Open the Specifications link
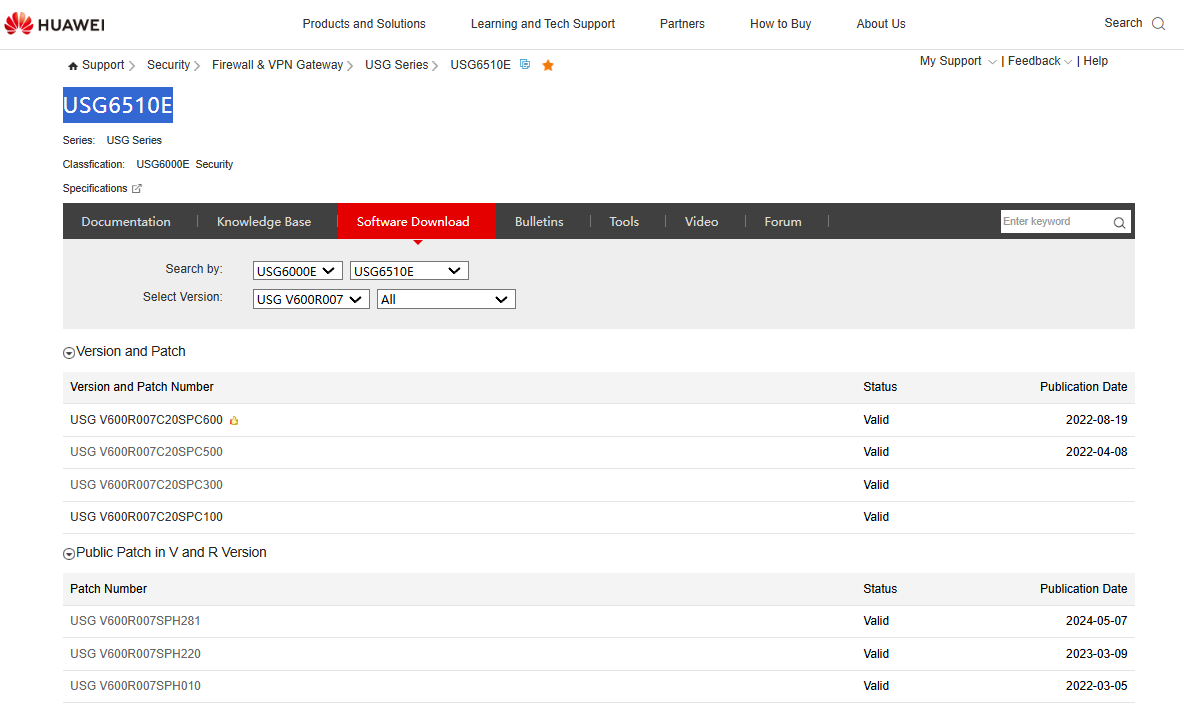Screen dimensions: 1184x718 click(95, 189)
